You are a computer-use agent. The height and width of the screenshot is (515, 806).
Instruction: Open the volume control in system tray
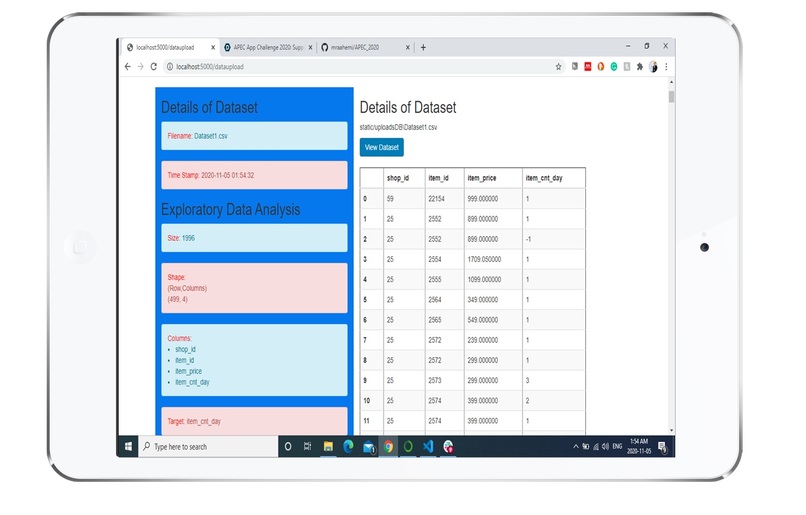pos(605,446)
